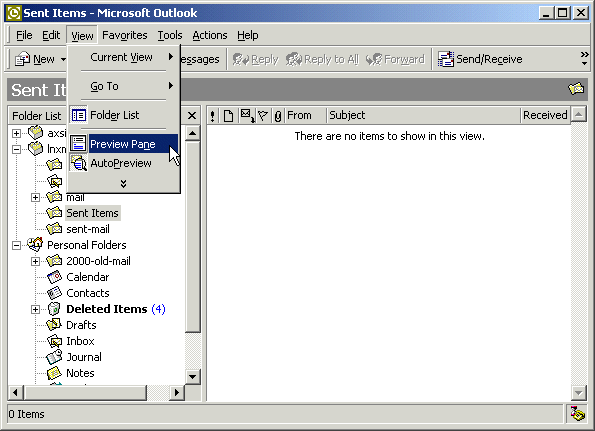Expand the 2000-old-mail folder tree node
595x431 pixels.
(x=35, y=261)
